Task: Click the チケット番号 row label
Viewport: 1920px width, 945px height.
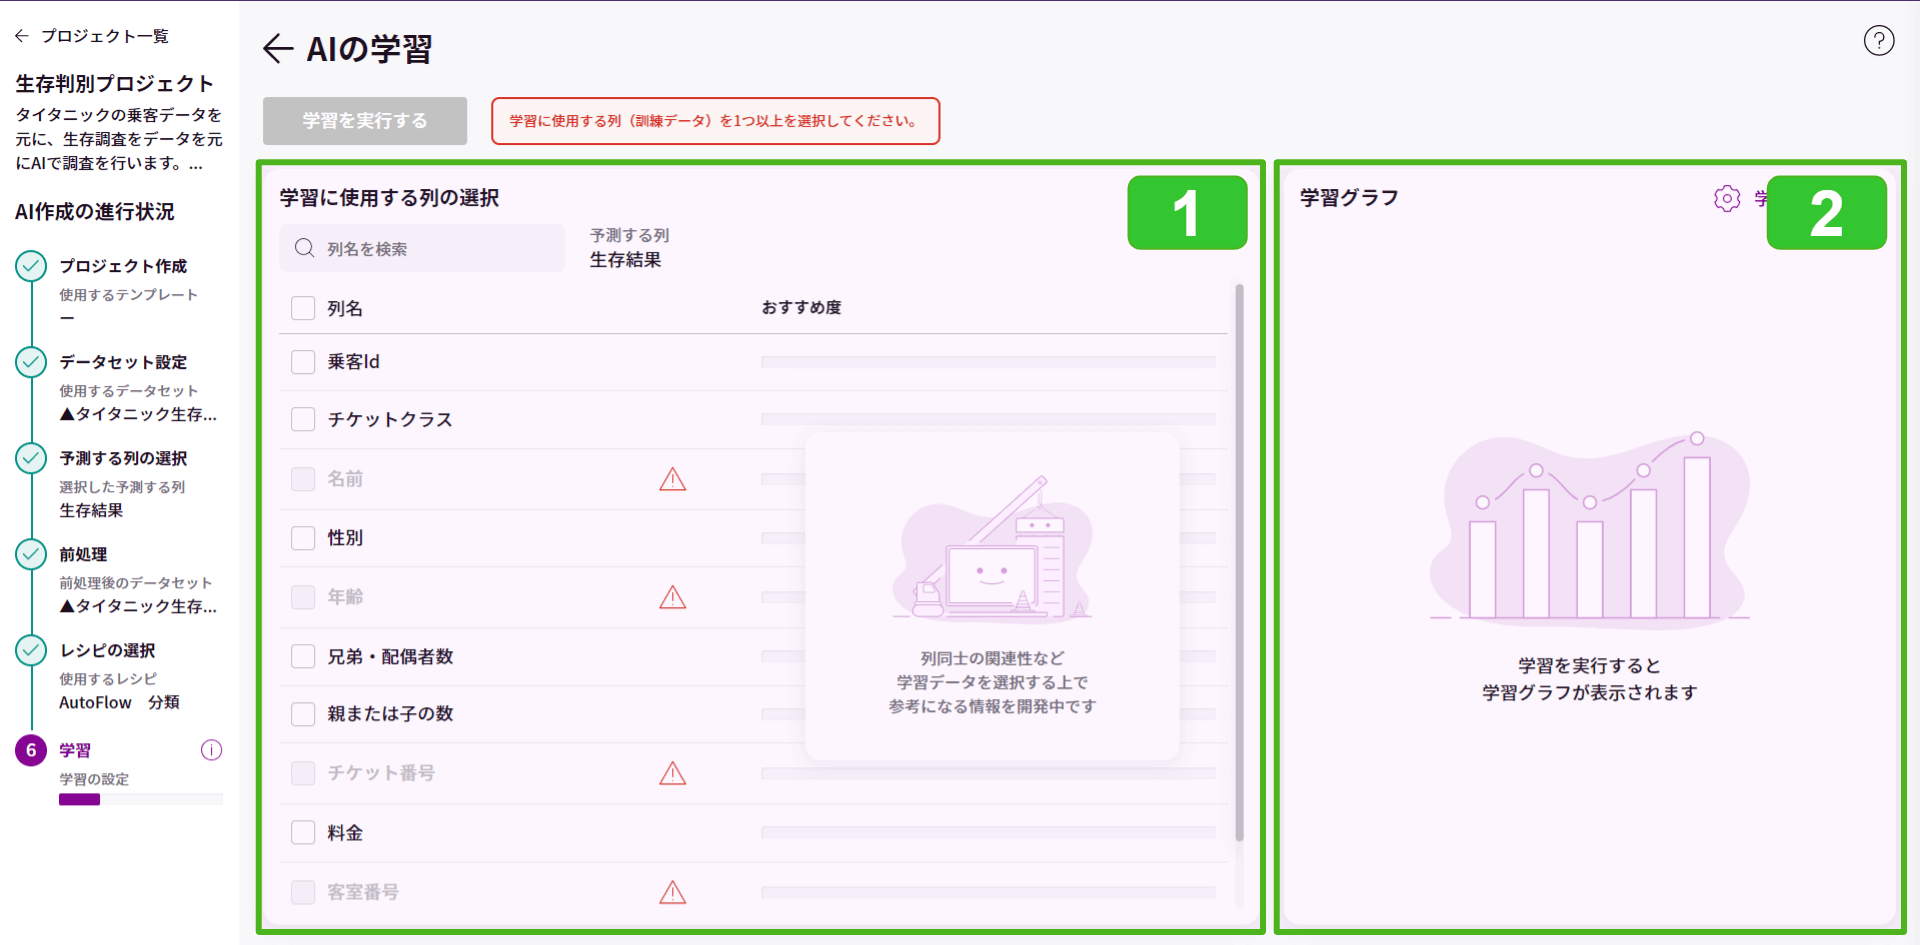Action: pos(381,773)
